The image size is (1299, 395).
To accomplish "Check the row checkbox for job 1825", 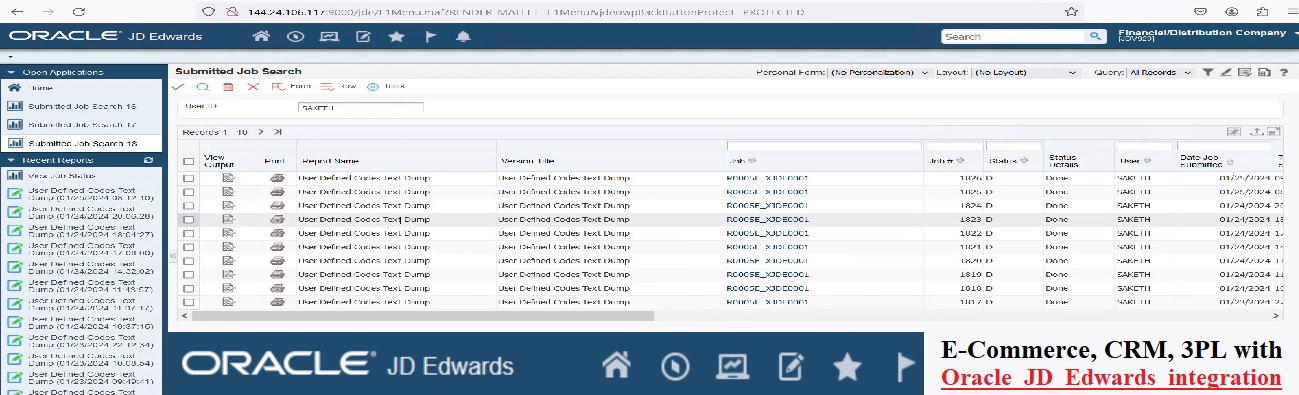I will click(188, 191).
